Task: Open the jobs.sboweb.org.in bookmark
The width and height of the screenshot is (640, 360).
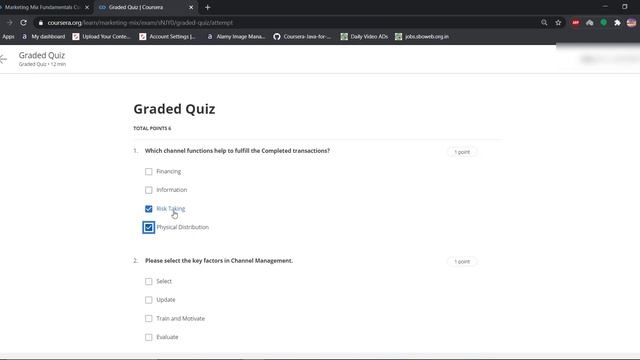Action: coord(422,37)
